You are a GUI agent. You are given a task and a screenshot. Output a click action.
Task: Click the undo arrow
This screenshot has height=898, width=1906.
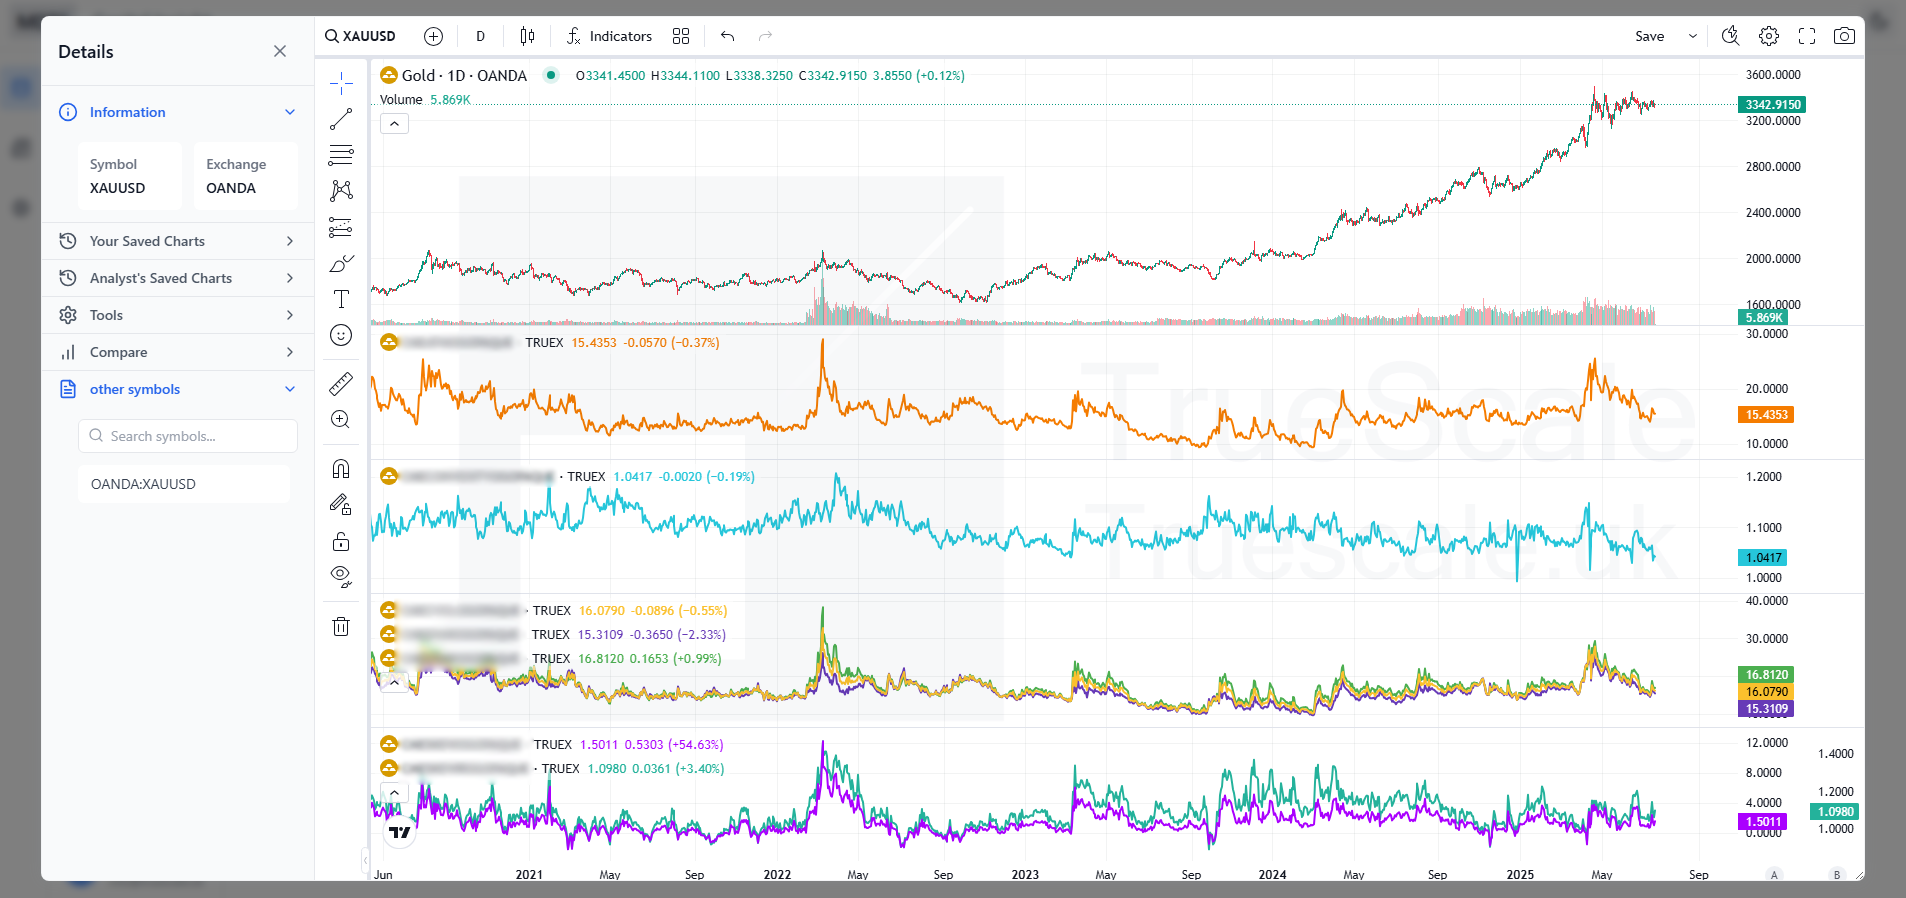[728, 36]
